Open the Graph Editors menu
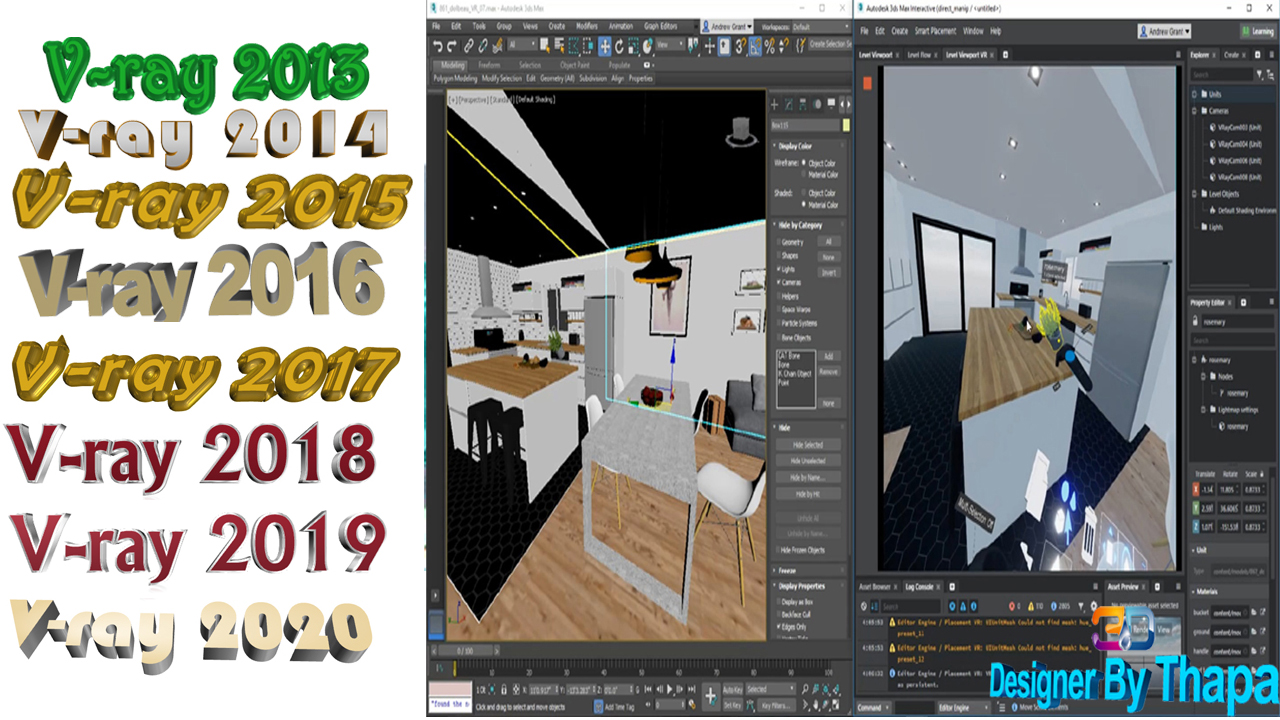The width and height of the screenshot is (1280, 720). click(660, 26)
